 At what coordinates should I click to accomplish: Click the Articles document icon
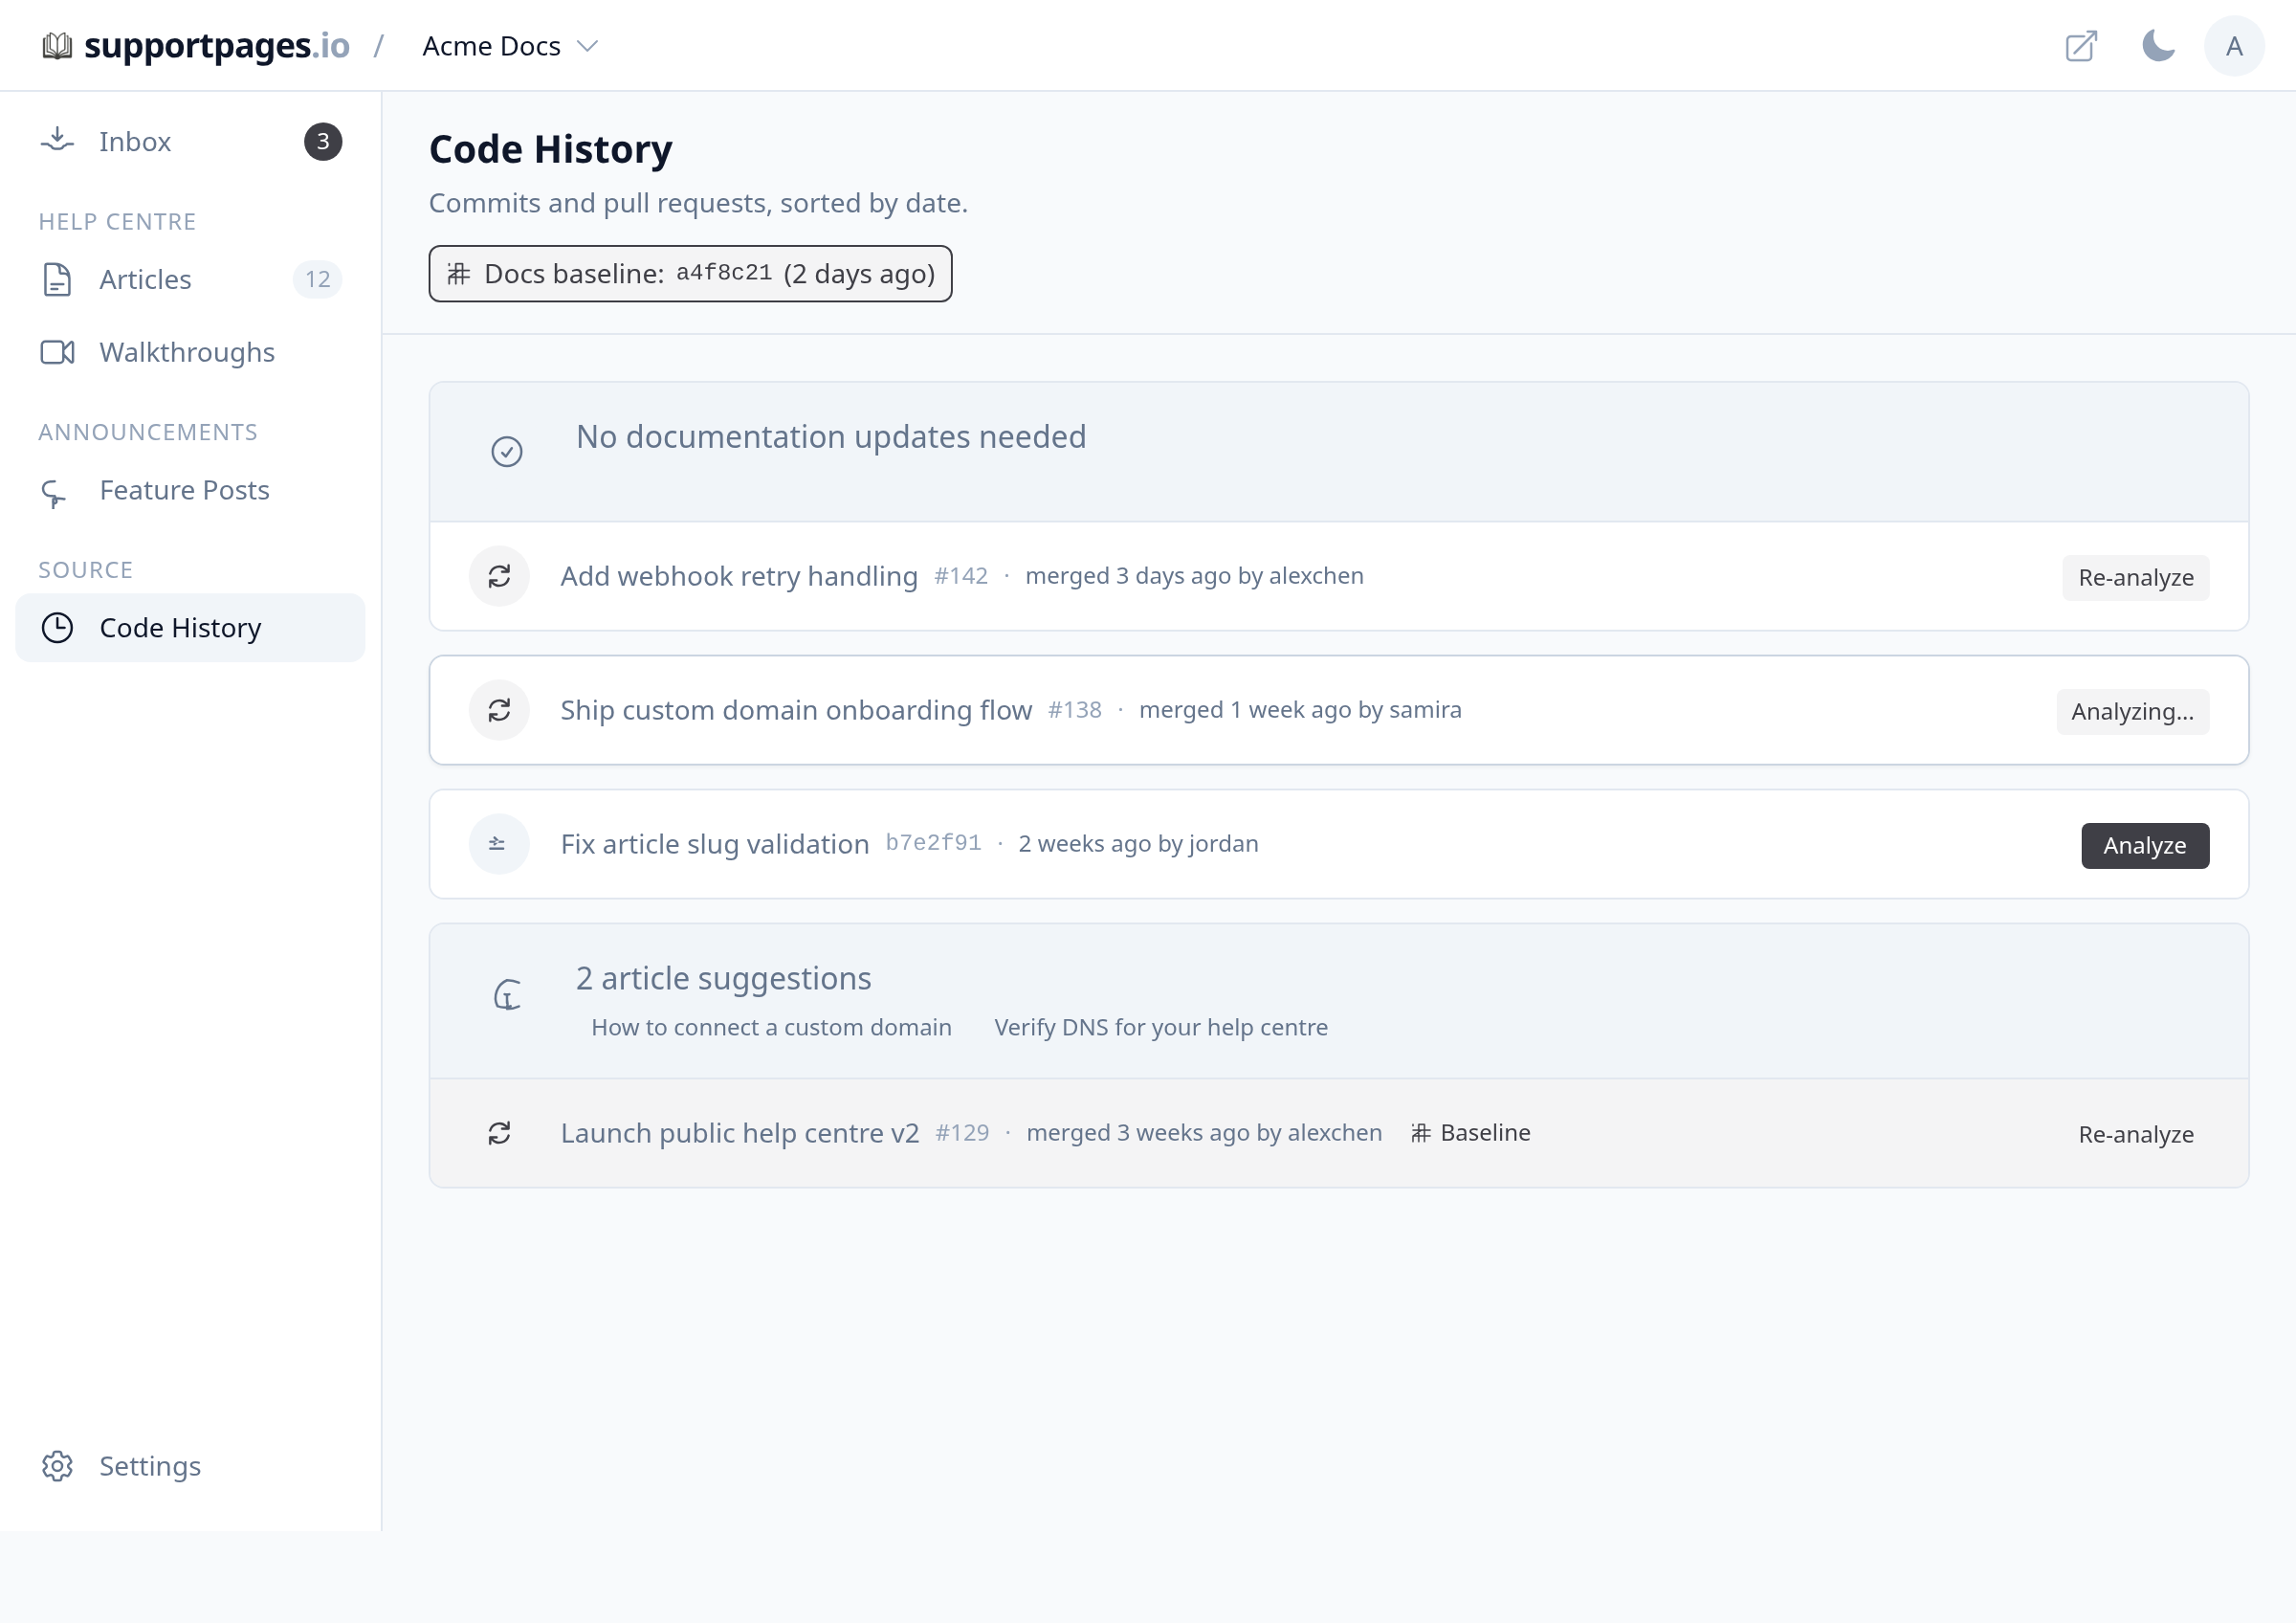pos(57,280)
